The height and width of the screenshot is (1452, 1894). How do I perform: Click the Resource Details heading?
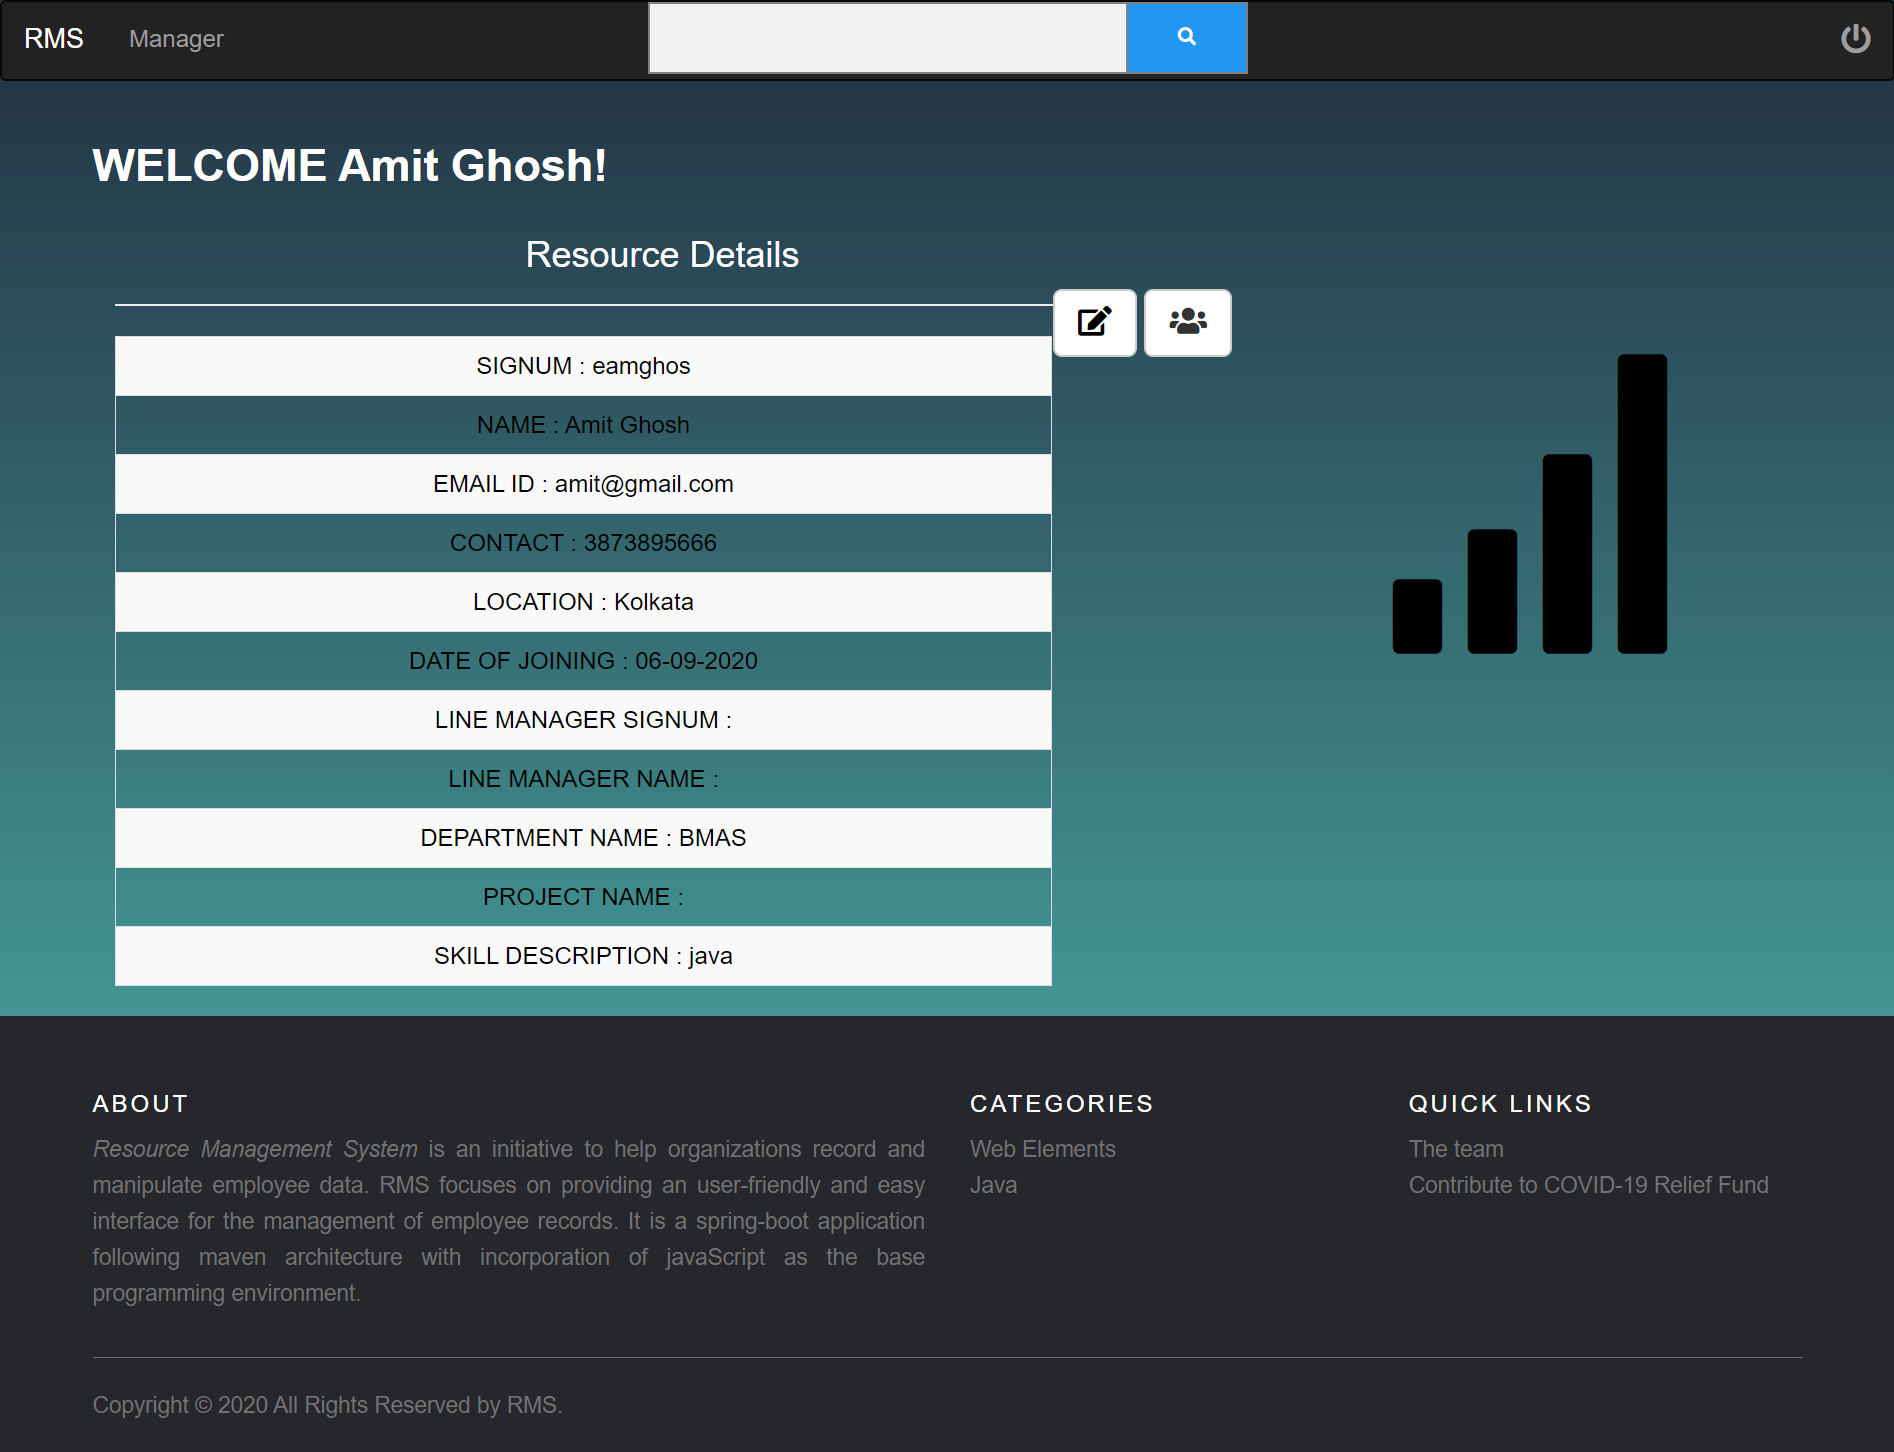point(662,255)
